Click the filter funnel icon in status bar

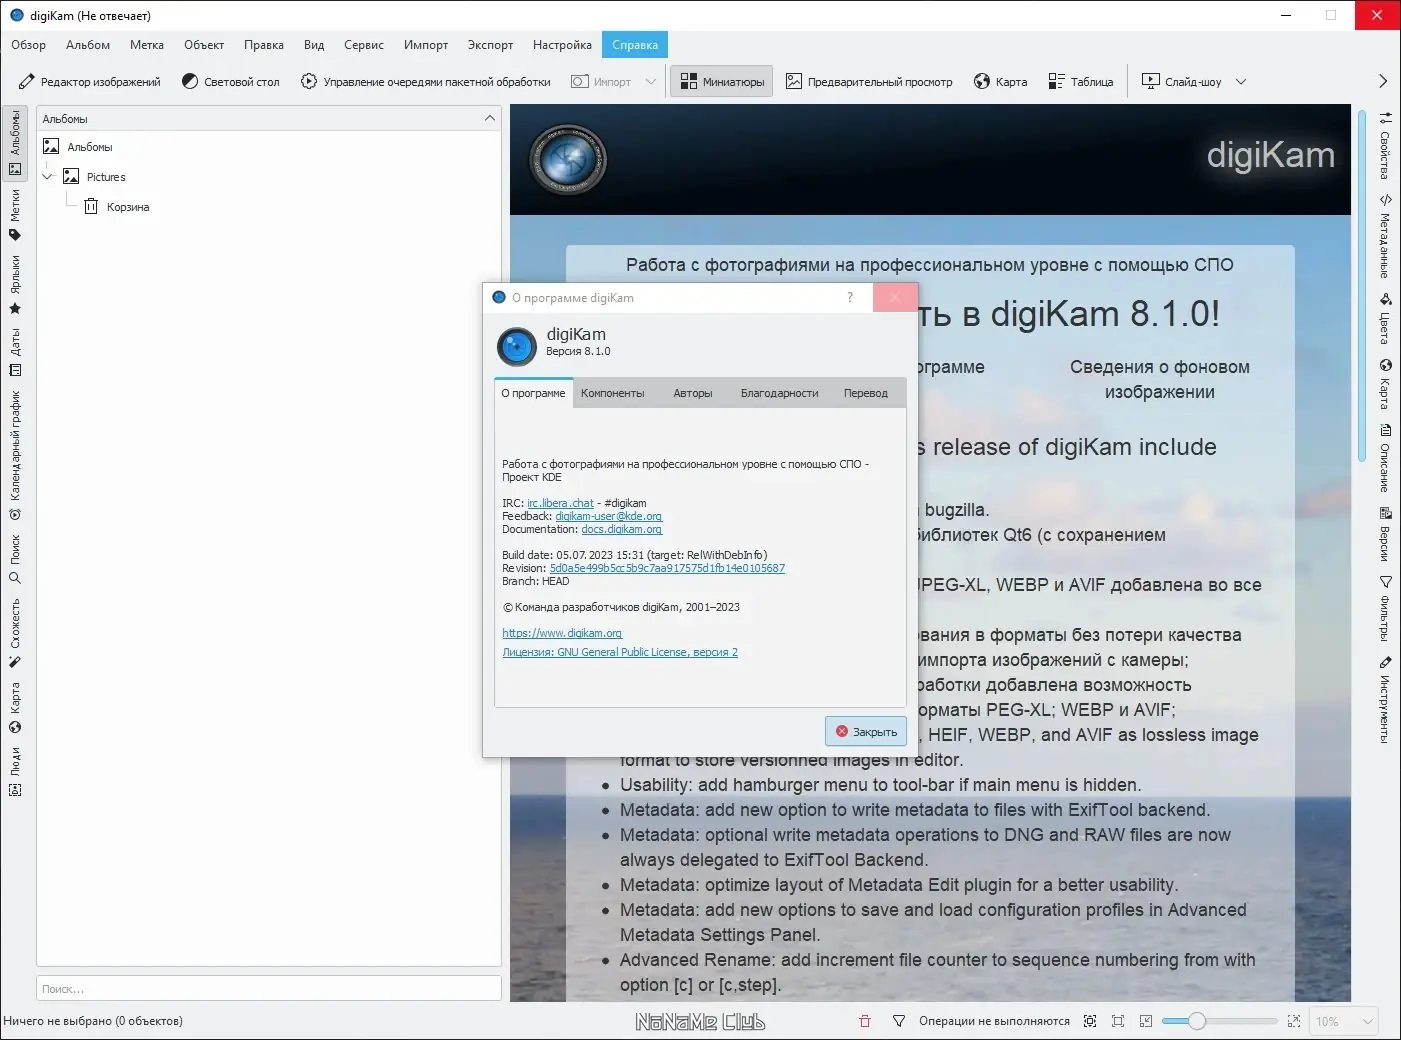click(x=899, y=1021)
